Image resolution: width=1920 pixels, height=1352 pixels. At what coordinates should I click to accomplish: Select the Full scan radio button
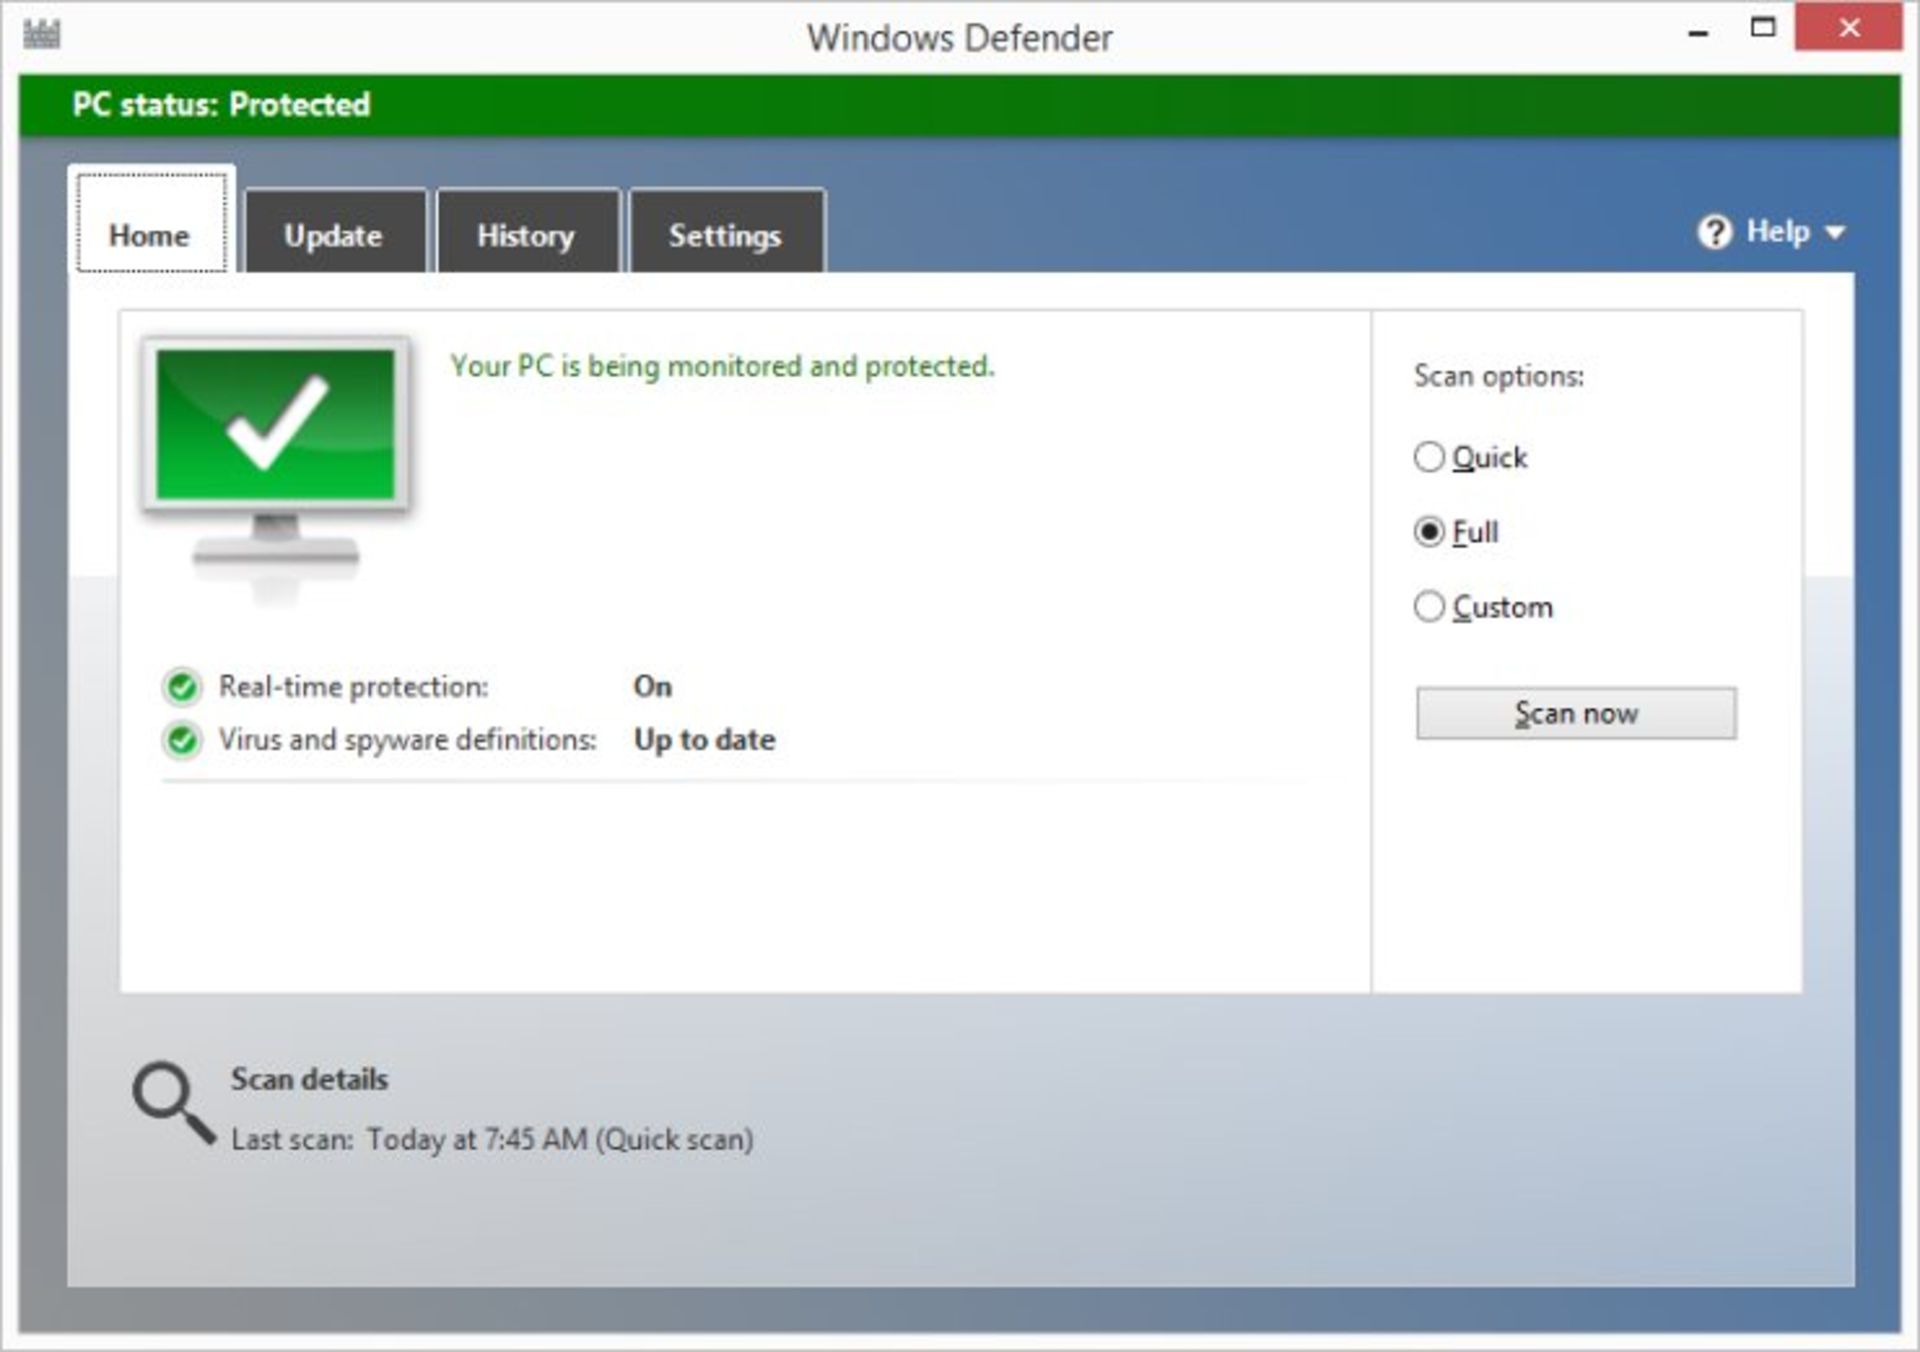(1431, 530)
